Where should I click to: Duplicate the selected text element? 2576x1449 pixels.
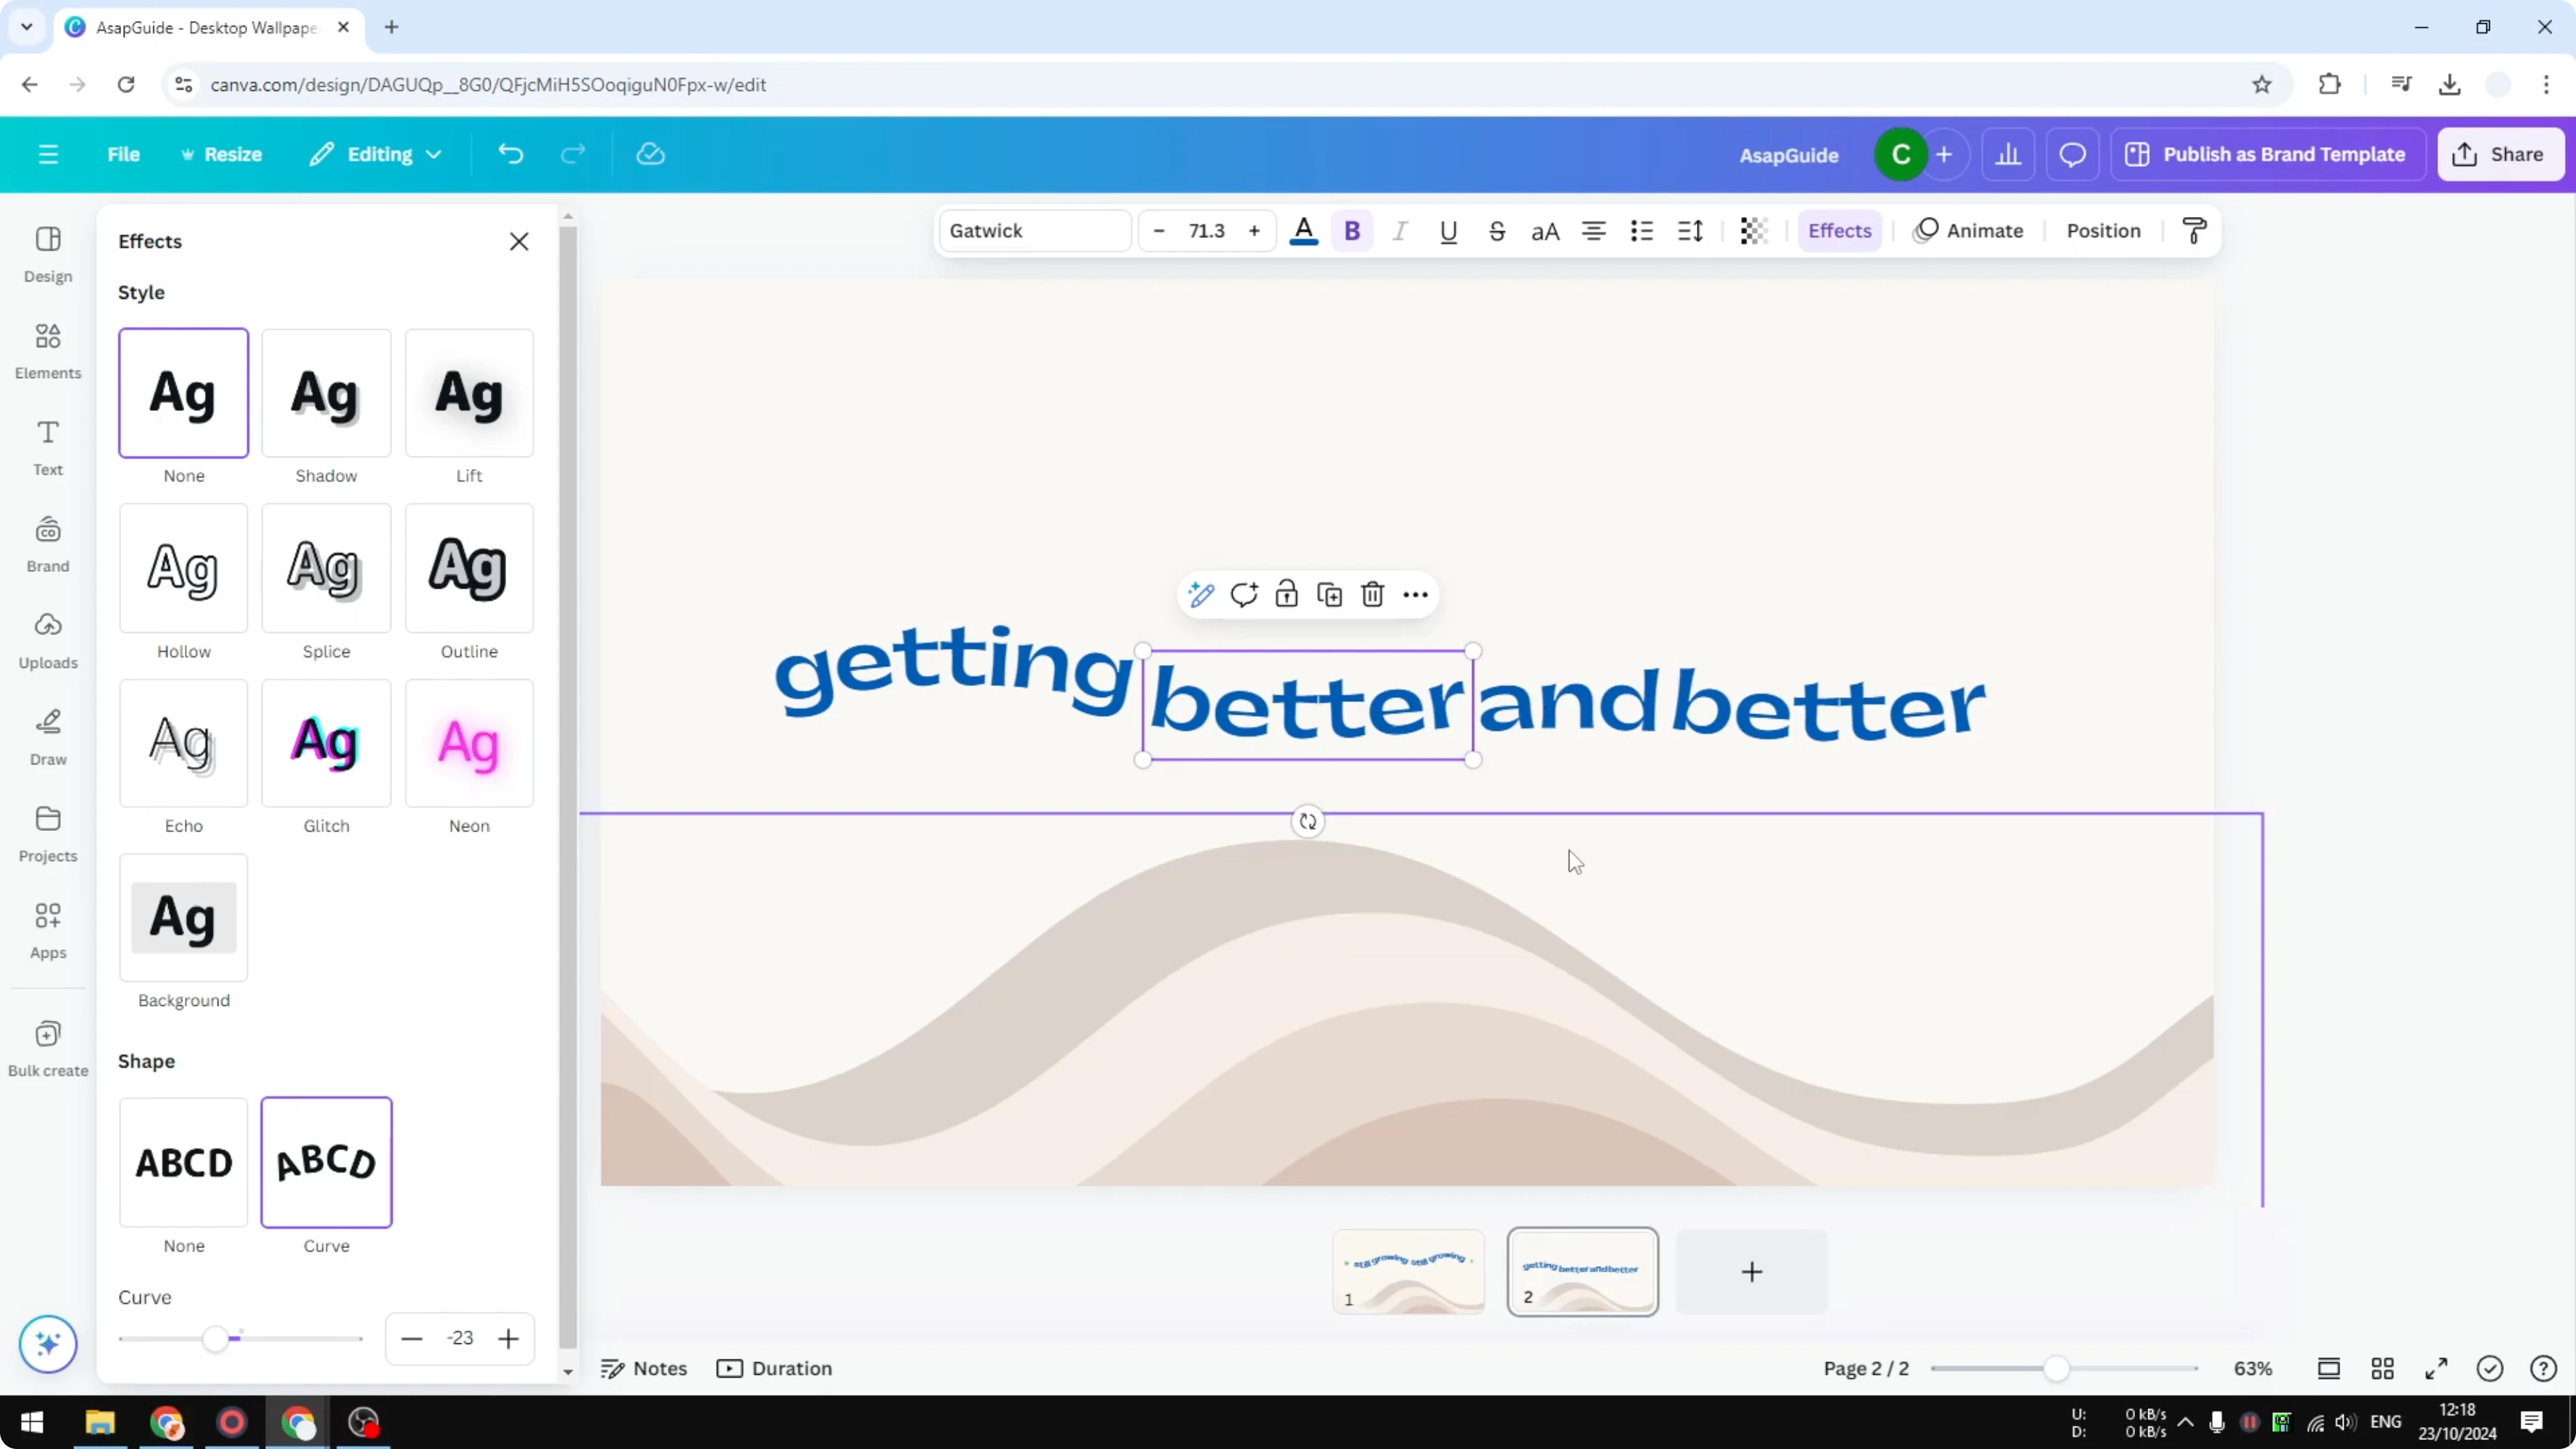(x=1329, y=593)
